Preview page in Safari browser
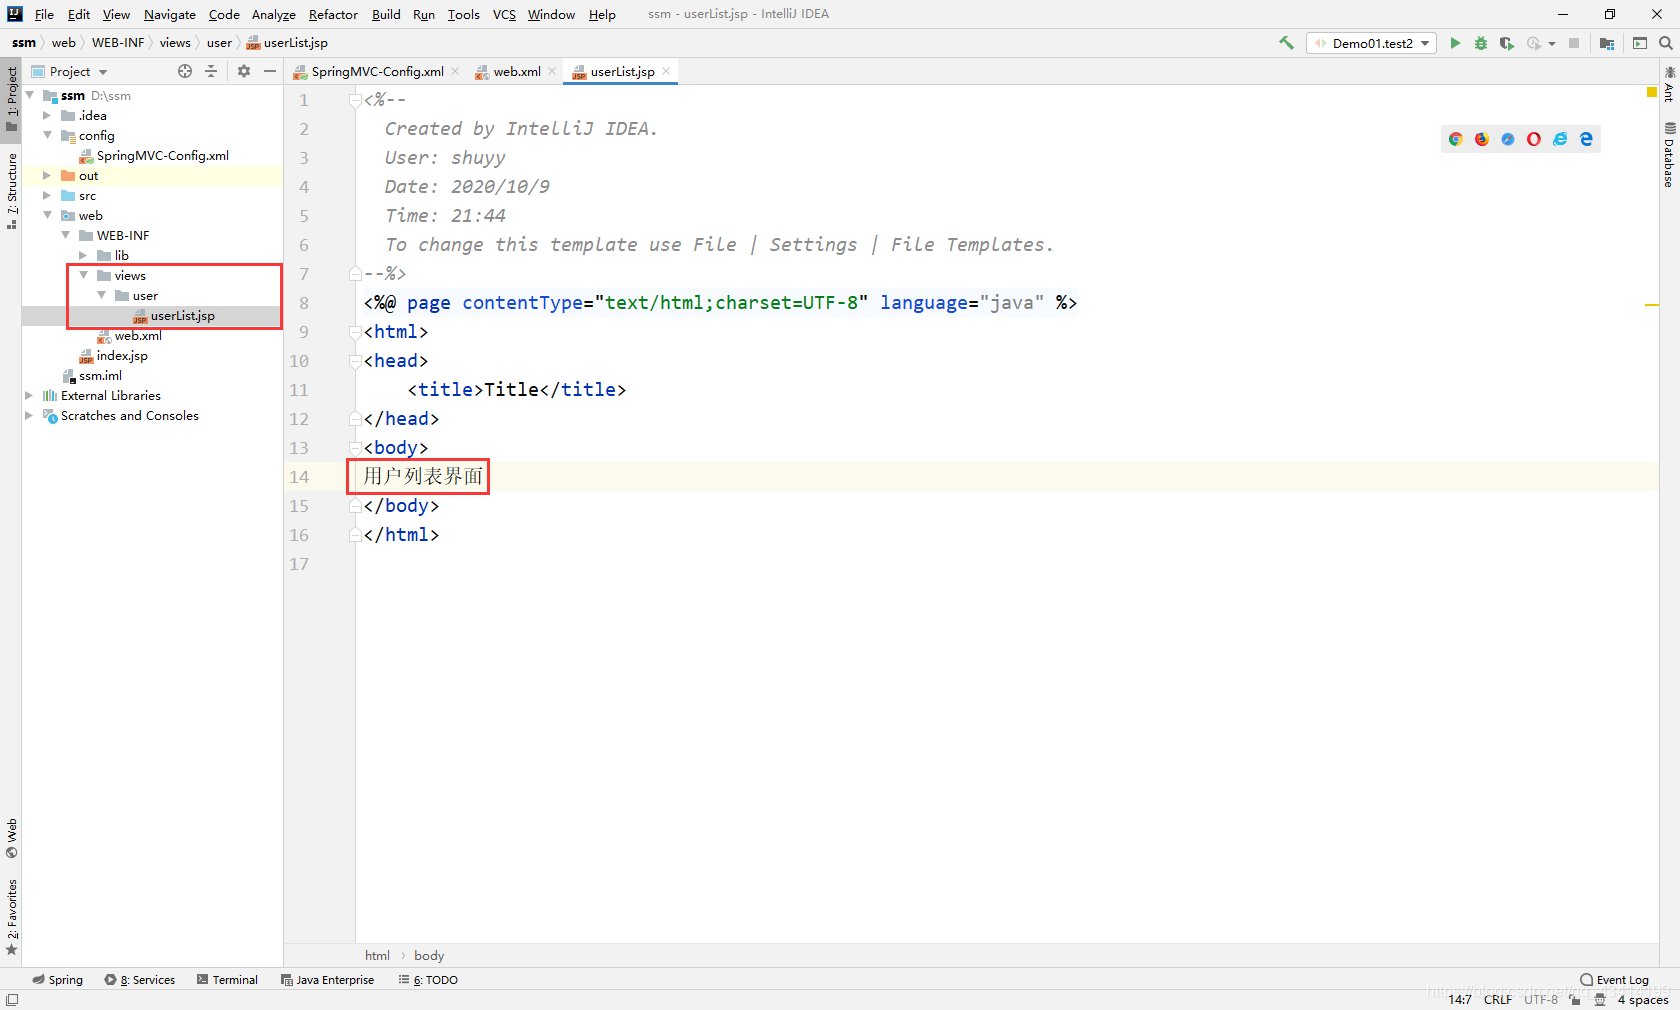 pyautogui.click(x=1508, y=139)
